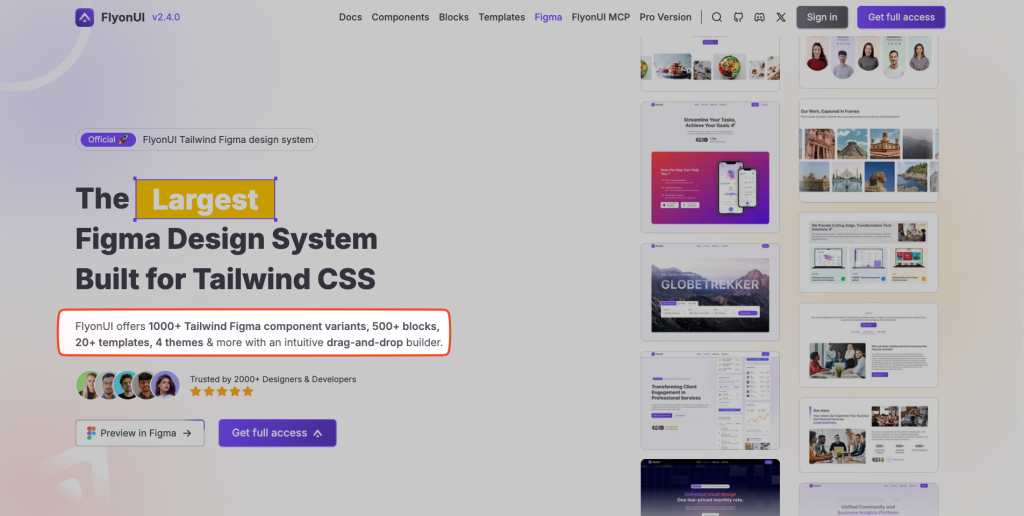Open FlyonUI MCP navigation item
This screenshot has height=516, width=1024.
click(601, 18)
